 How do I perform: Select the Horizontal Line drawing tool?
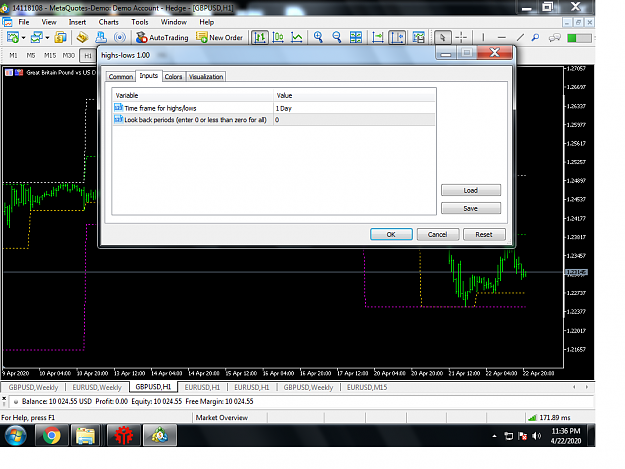point(502,37)
